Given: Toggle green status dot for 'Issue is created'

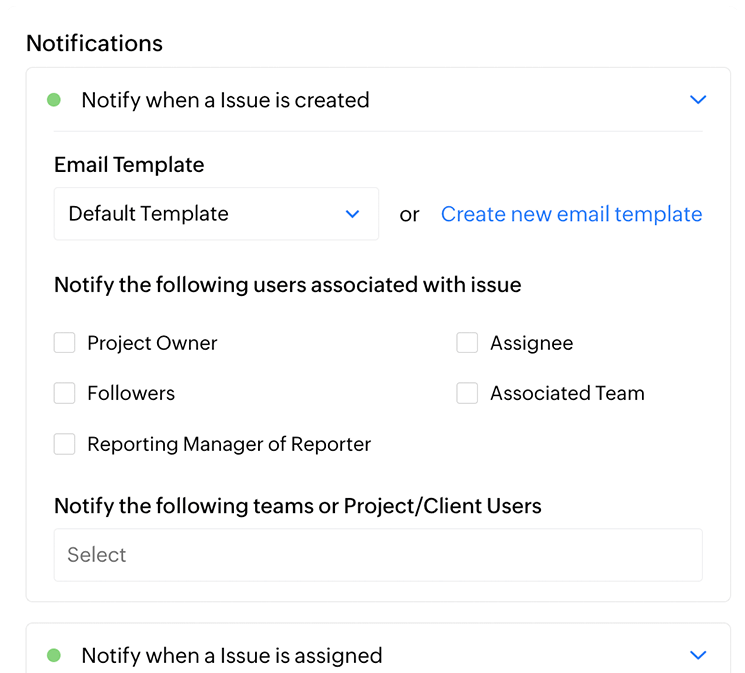Looking at the screenshot, I should [54, 100].
